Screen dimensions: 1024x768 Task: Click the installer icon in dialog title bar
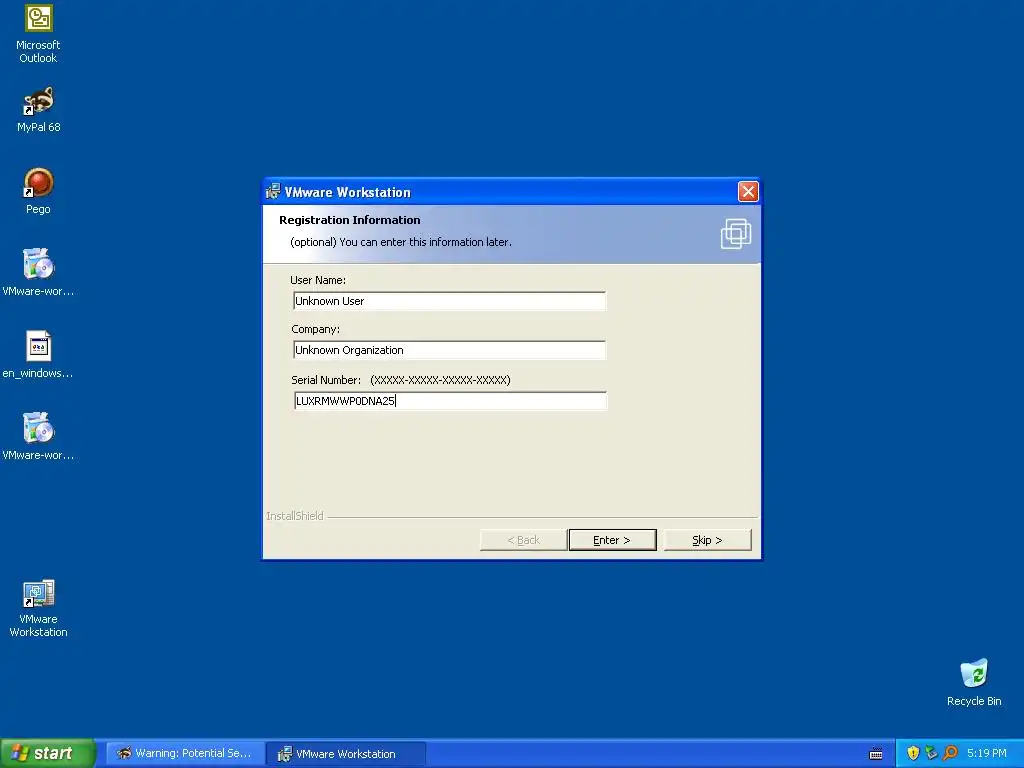[273, 191]
